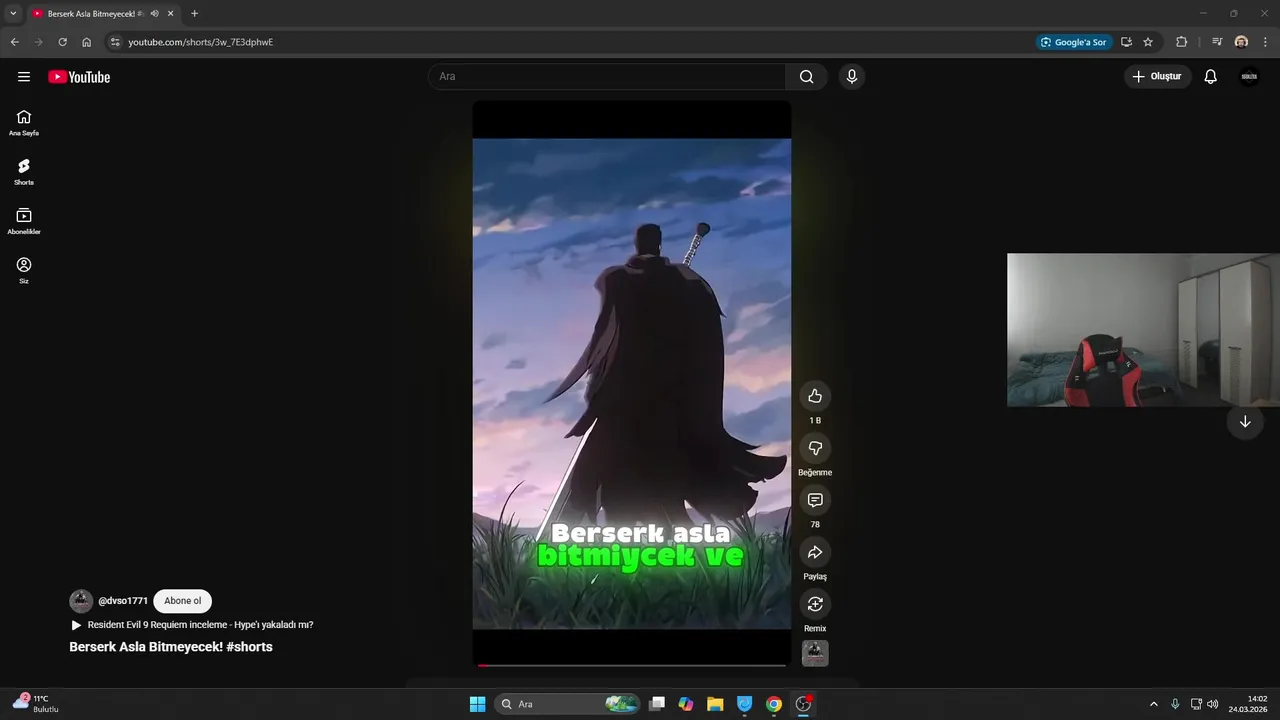This screenshot has height=720, width=1280.
Task: Select the Berserk Asla Bitmeyecek tab
Action: click(95, 14)
